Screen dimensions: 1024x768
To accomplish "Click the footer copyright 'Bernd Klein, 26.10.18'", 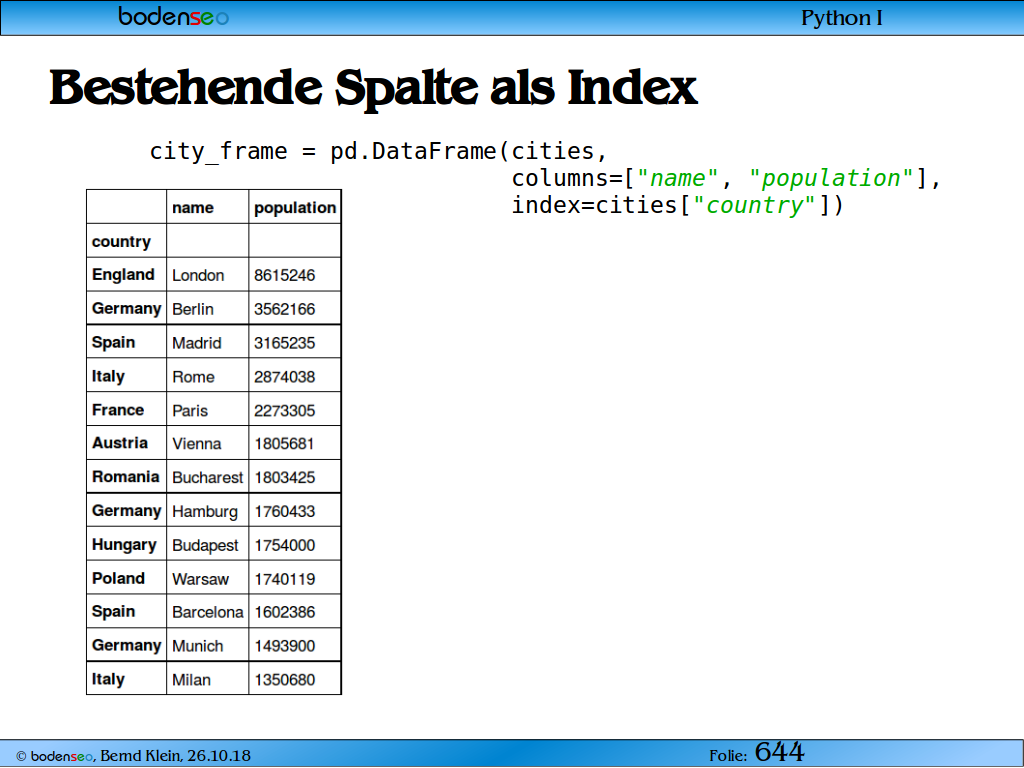I will [x=175, y=756].
